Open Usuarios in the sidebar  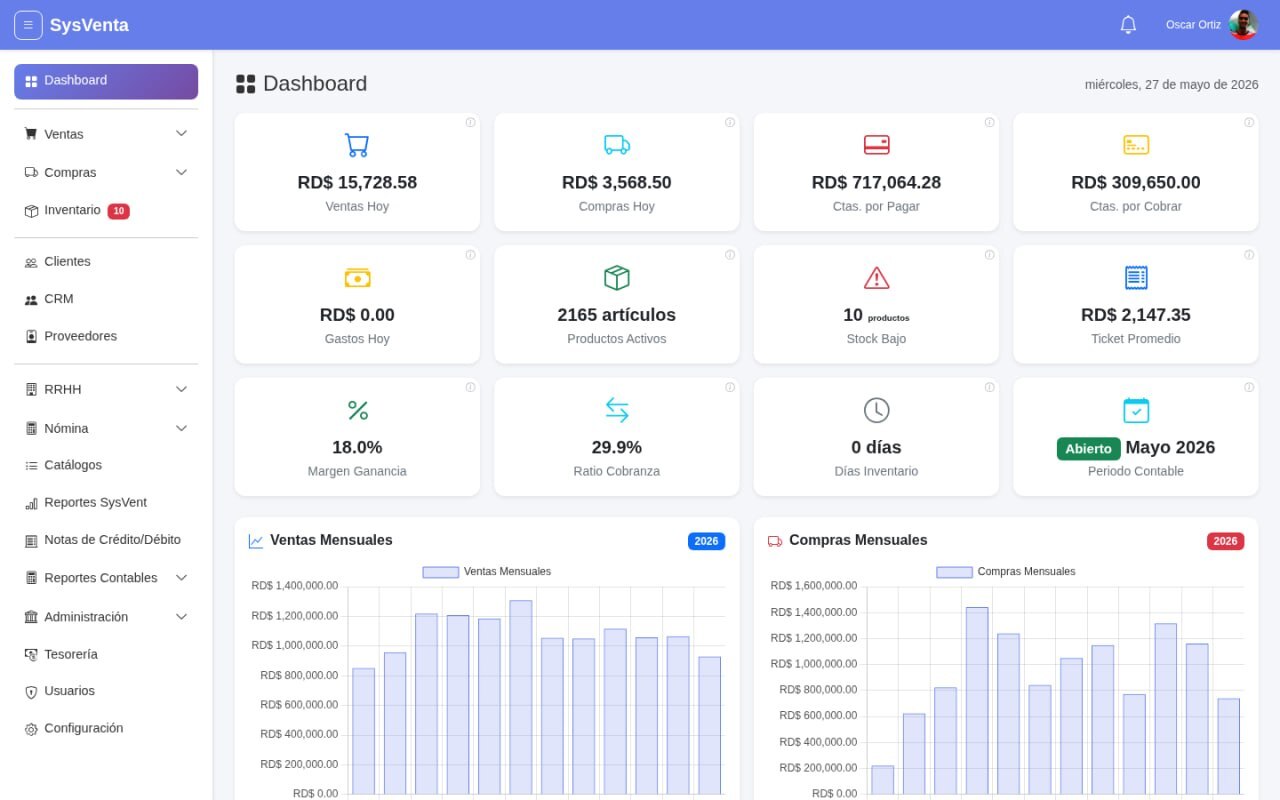click(x=106, y=691)
